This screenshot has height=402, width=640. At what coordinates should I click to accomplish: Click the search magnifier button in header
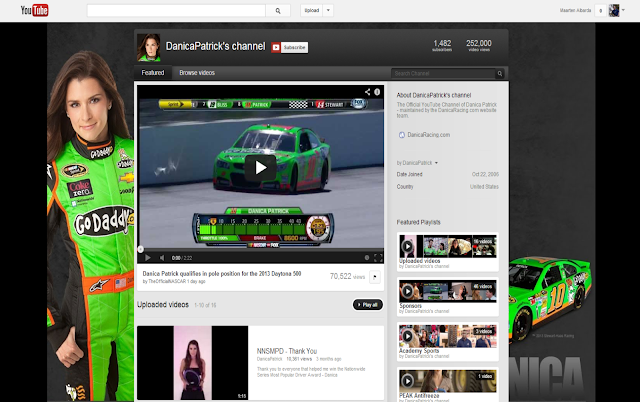(x=278, y=11)
